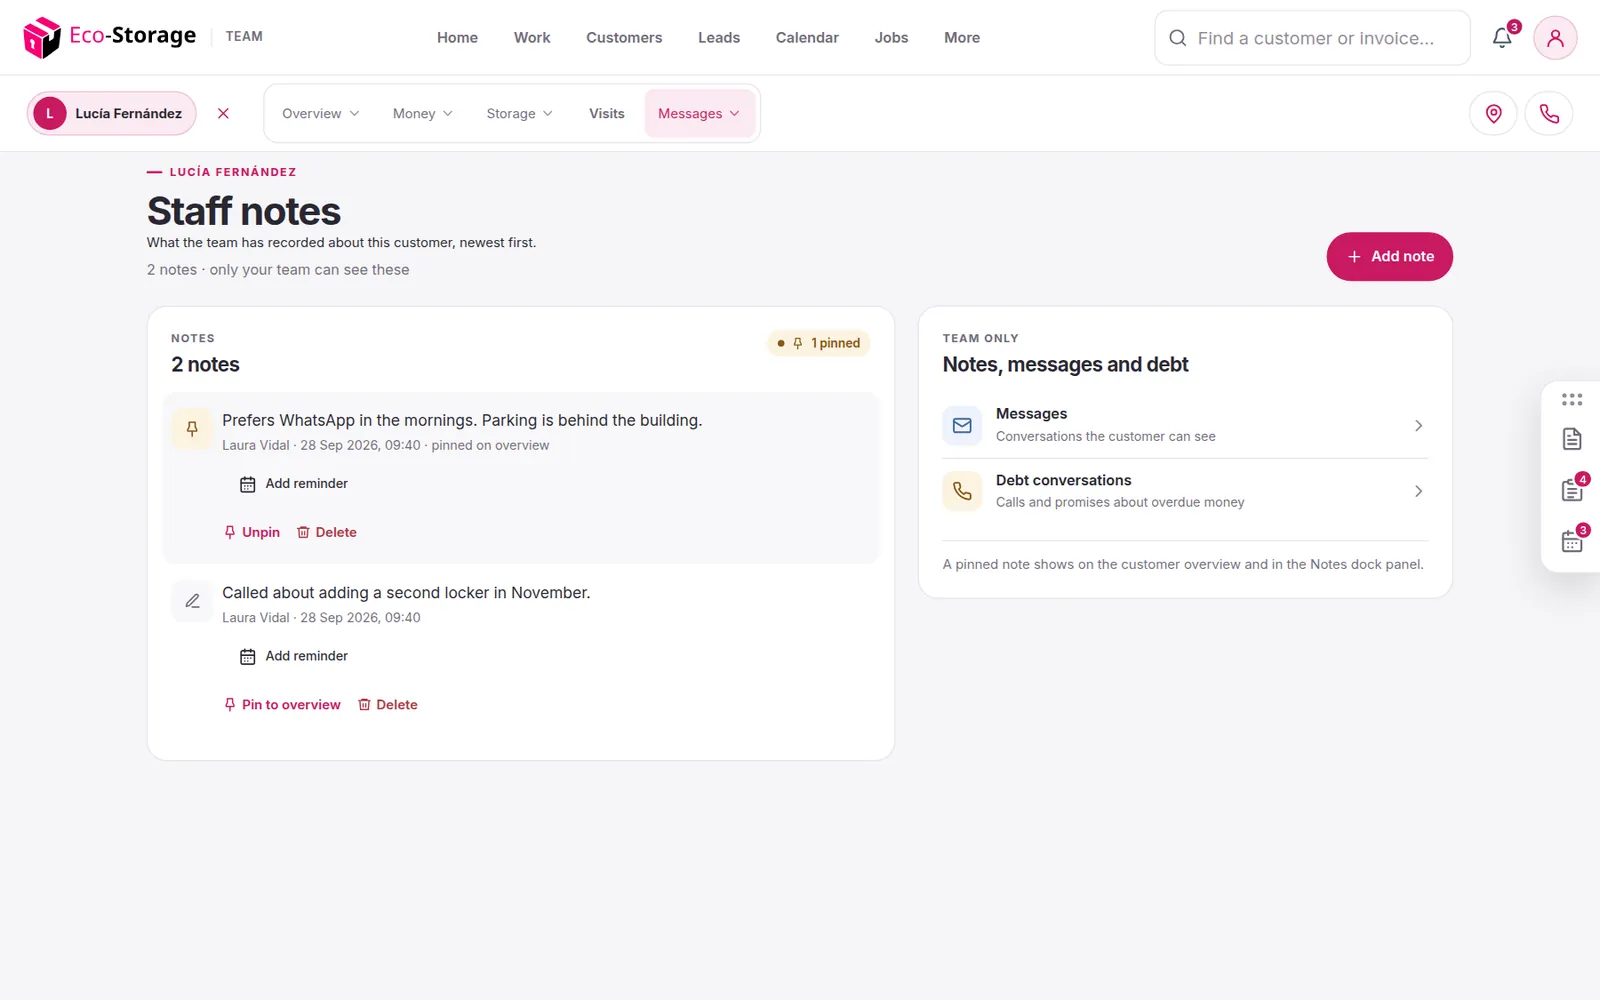Image resolution: width=1600 pixels, height=1000 pixels.
Task: Open dock calendar icon with badge 3
Action: [x=1572, y=540]
